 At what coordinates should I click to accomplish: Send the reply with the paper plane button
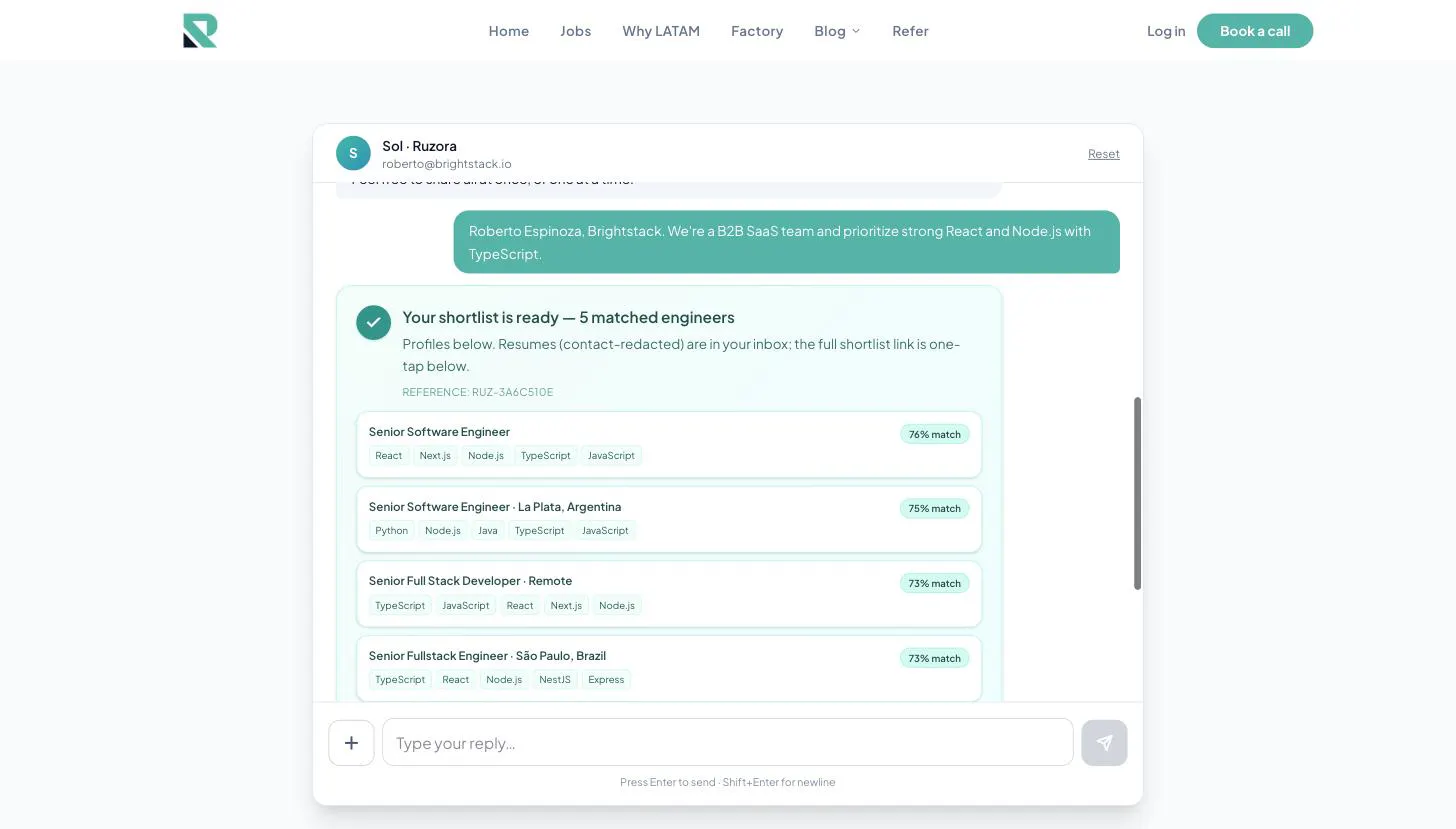click(x=1104, y=743)
